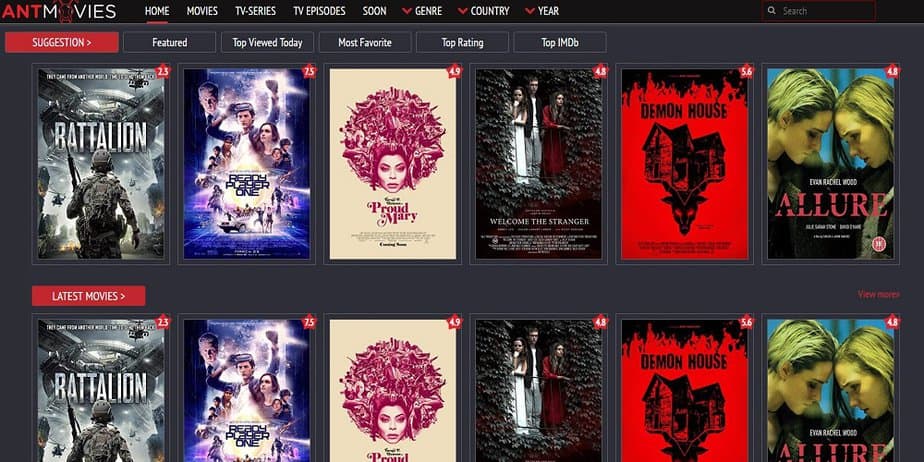
Task: Follow the View more link
Action: (879, 295)
